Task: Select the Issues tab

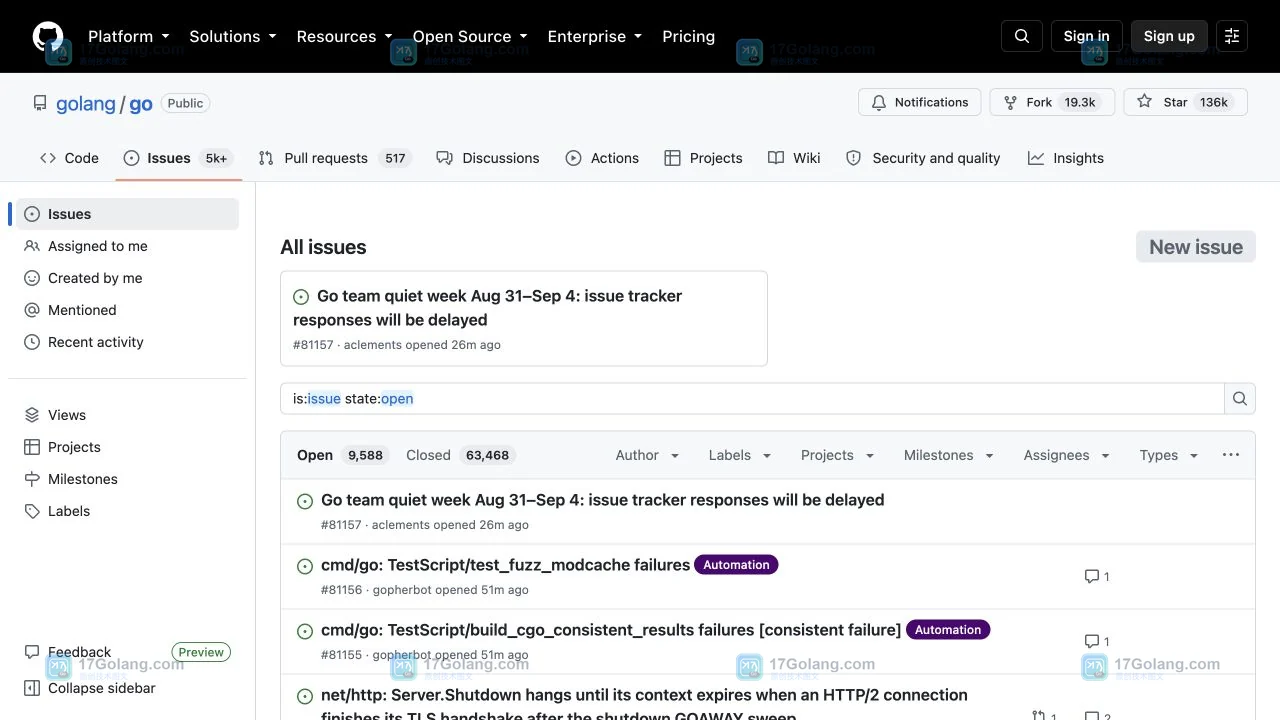Action: 179,158
